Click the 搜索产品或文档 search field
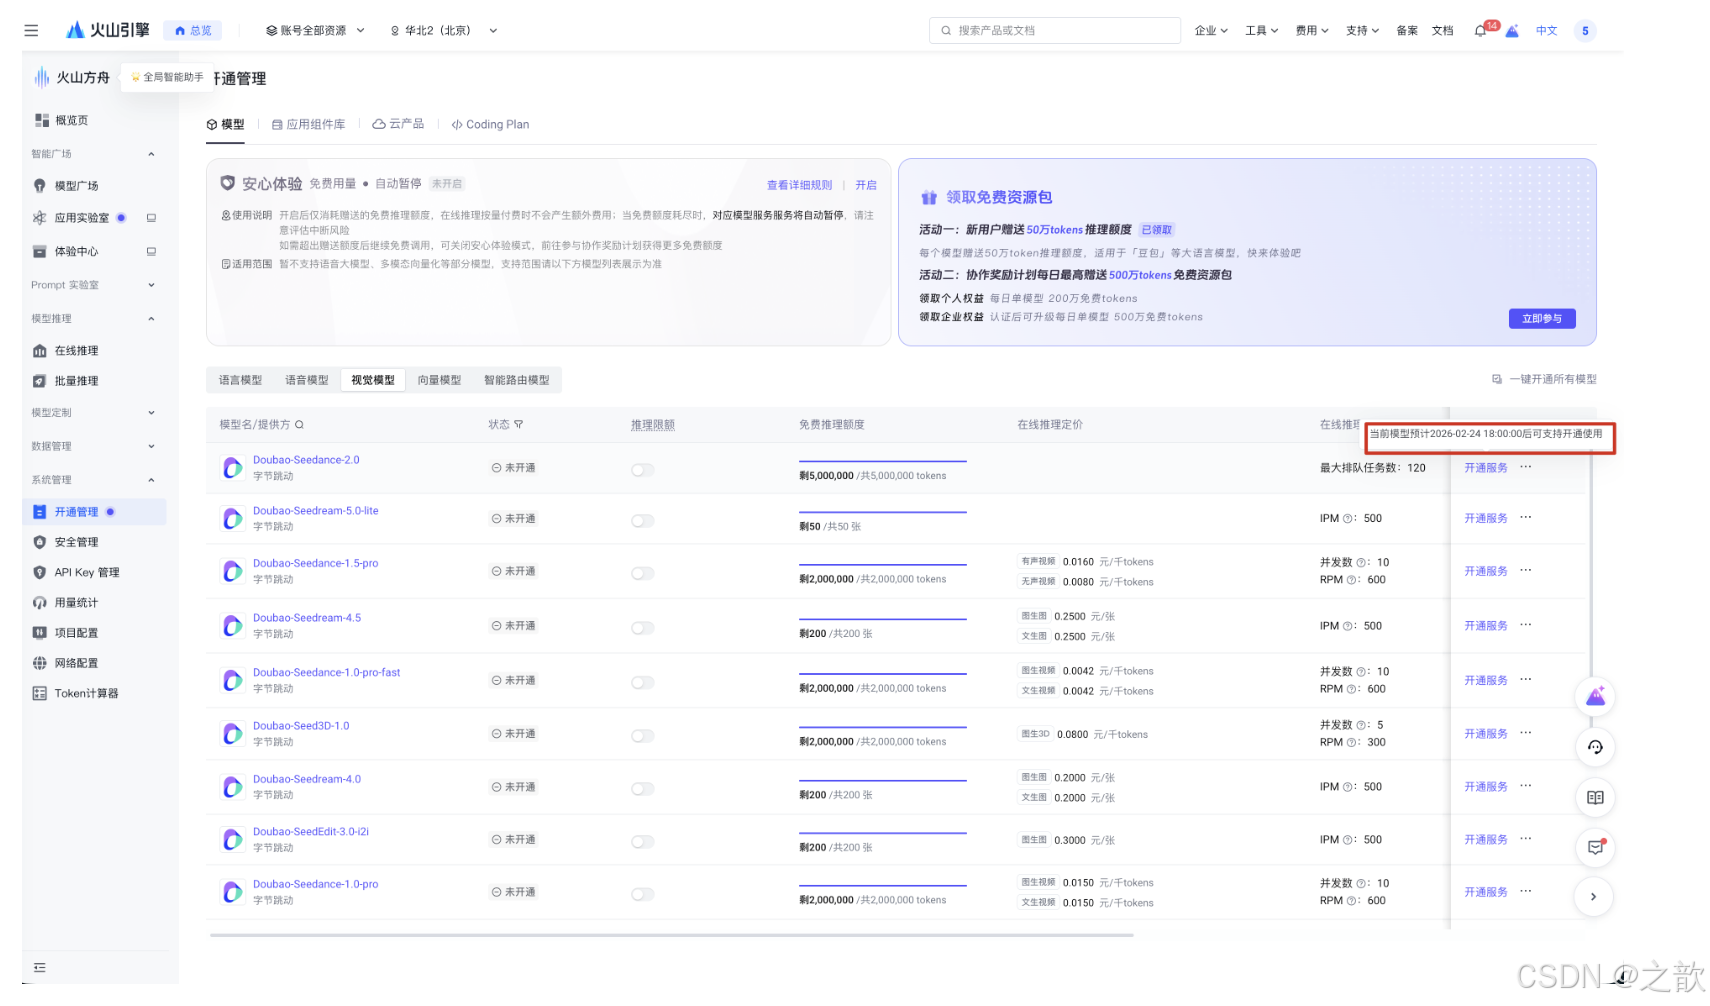 [x=1055, y=31]
